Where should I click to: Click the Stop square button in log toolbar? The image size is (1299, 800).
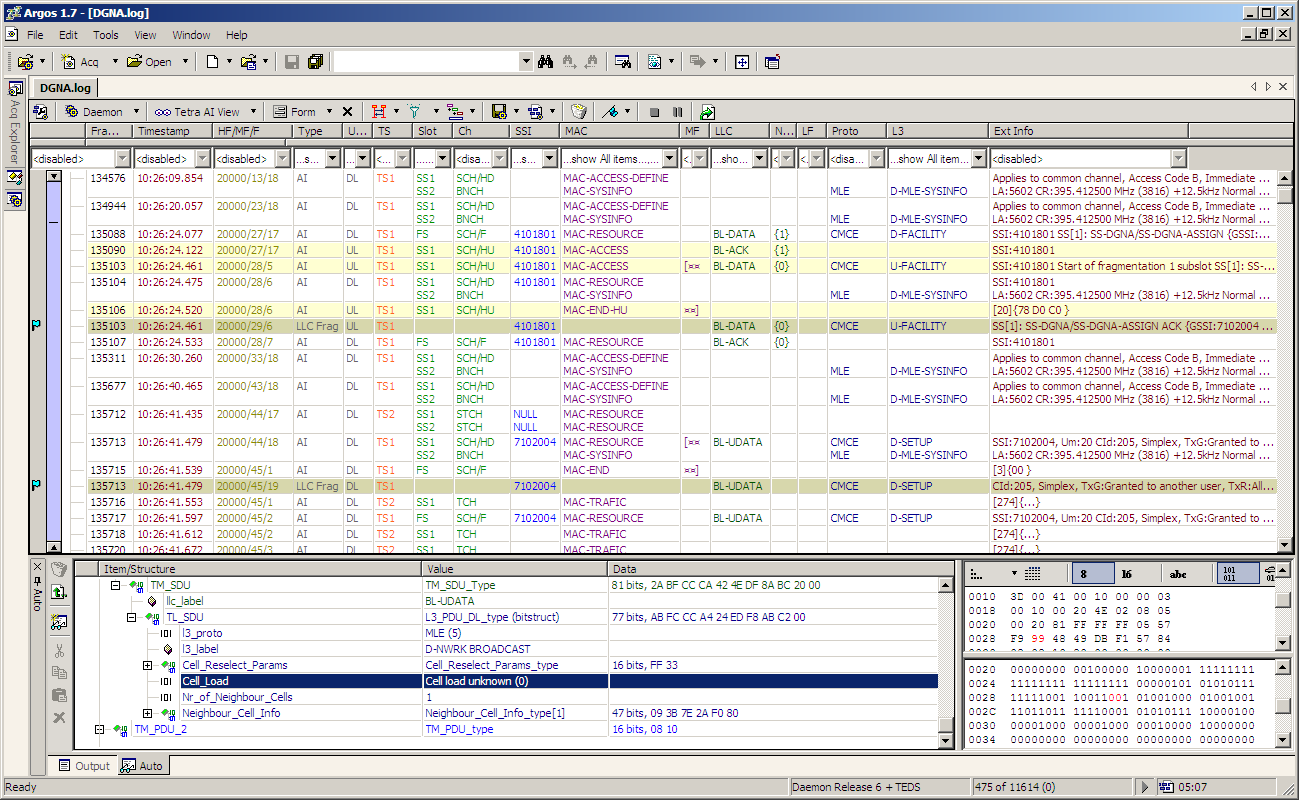[654, 112]
